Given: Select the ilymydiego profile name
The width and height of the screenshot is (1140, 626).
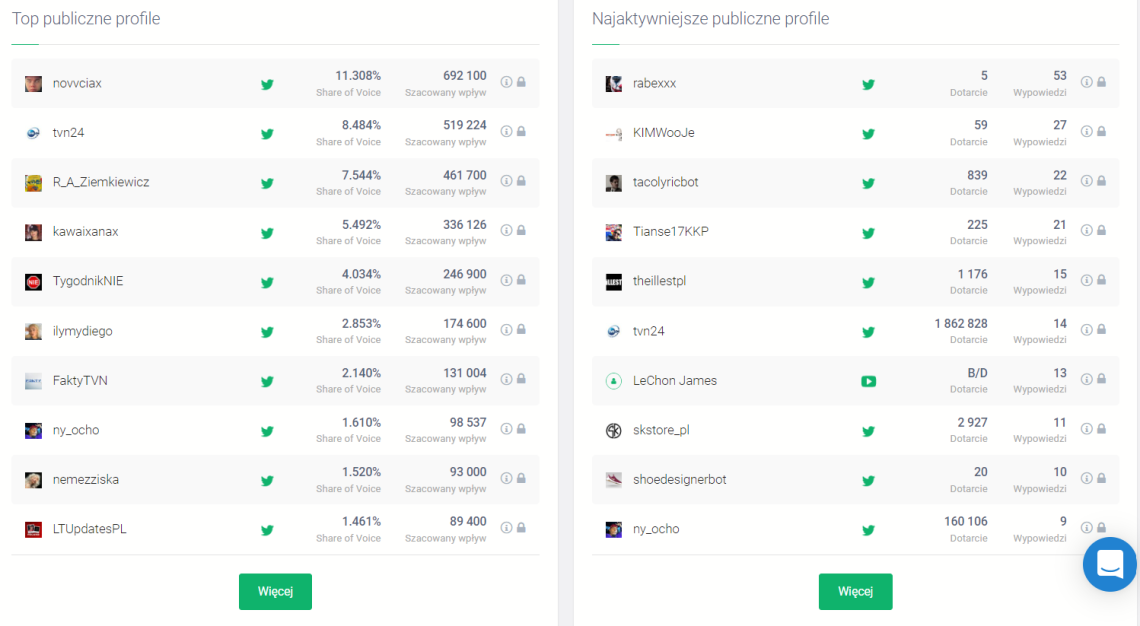Looking at the screenshot, I should tap(82, 331).
